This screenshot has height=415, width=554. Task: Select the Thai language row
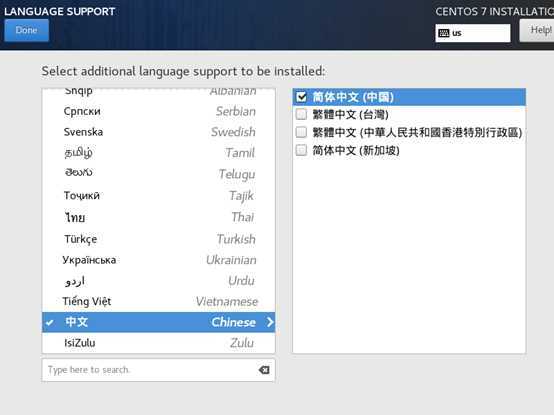[158, 217]
